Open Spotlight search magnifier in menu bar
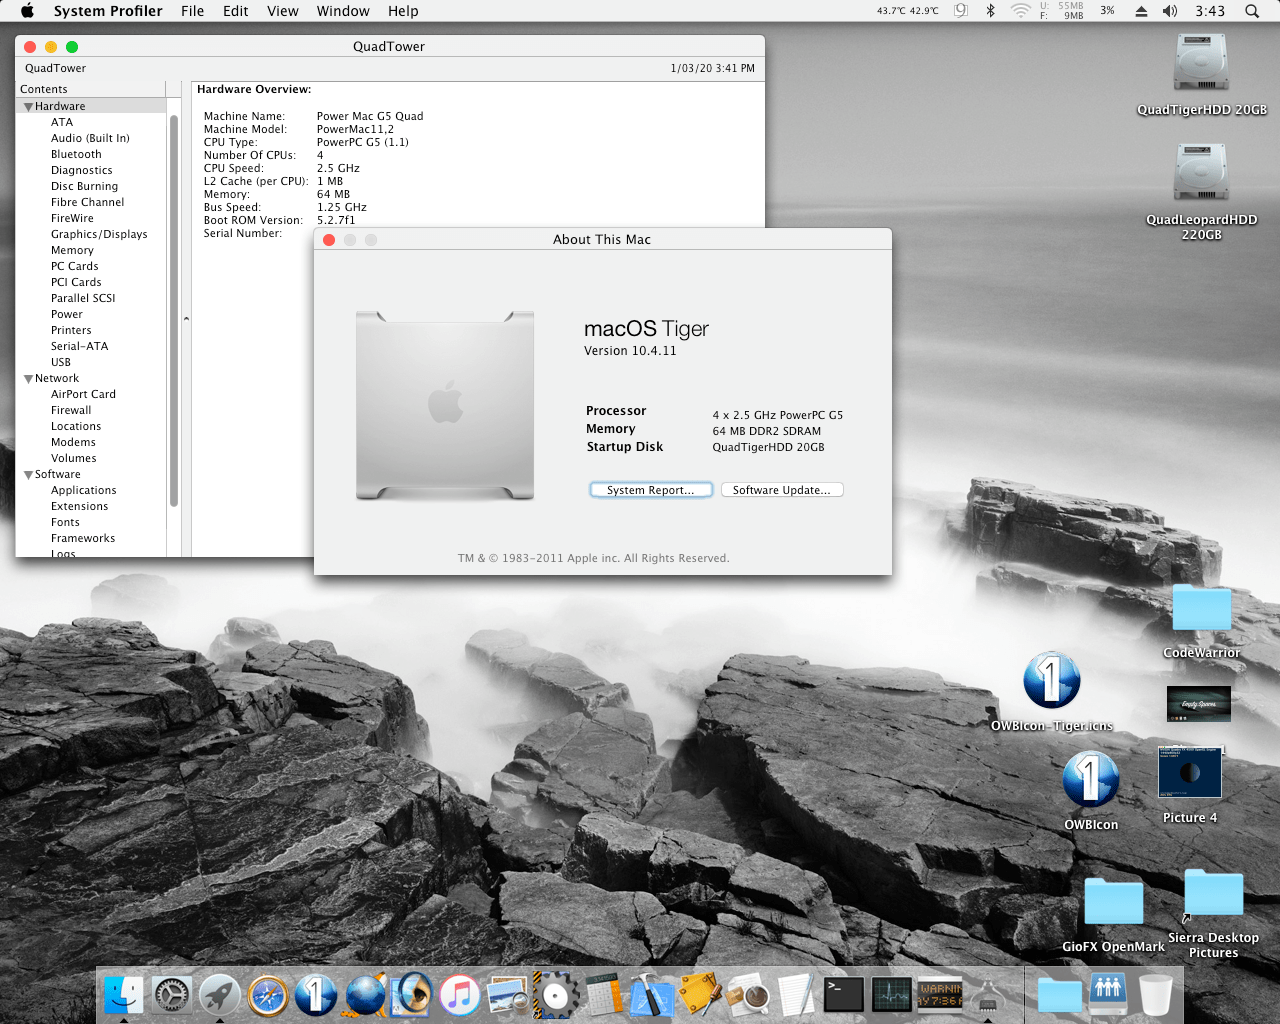The image size is (1280, 1024). click(1252, 11)
